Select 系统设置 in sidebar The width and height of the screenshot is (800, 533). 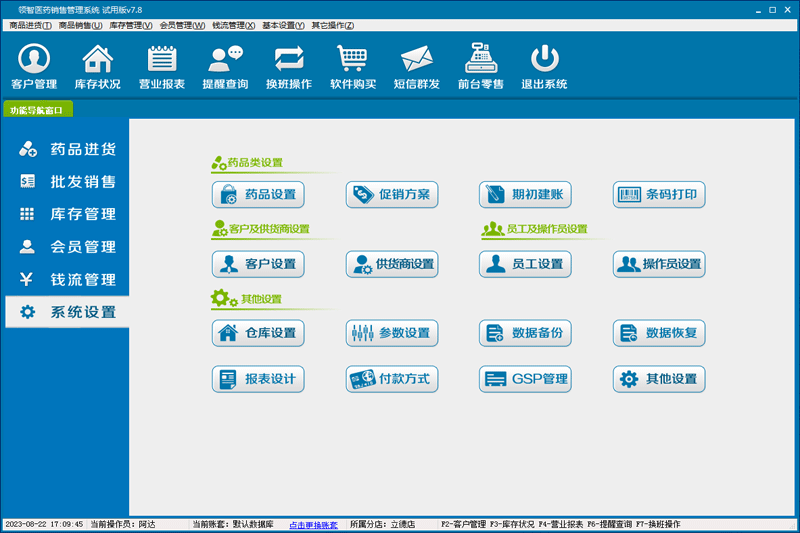pos(67,312)
